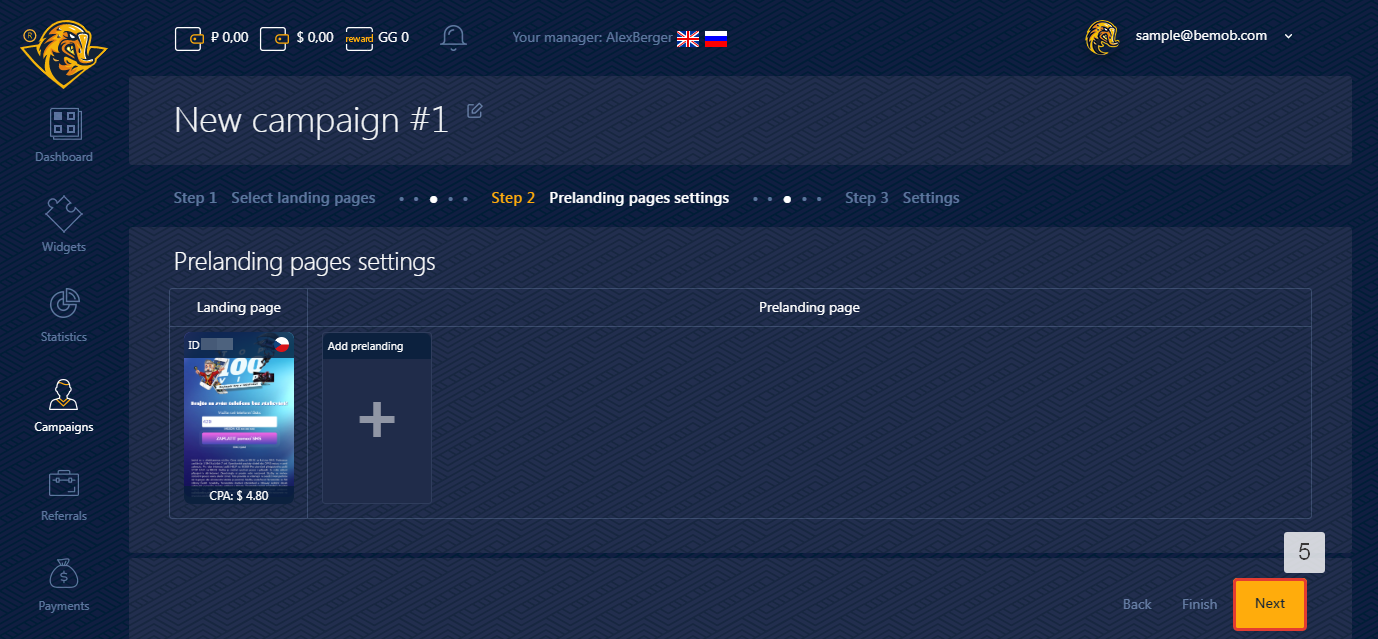1378x639 pixels.
Task: Open the Dashboard section in sidebar
Action: [x=63, y=133]
